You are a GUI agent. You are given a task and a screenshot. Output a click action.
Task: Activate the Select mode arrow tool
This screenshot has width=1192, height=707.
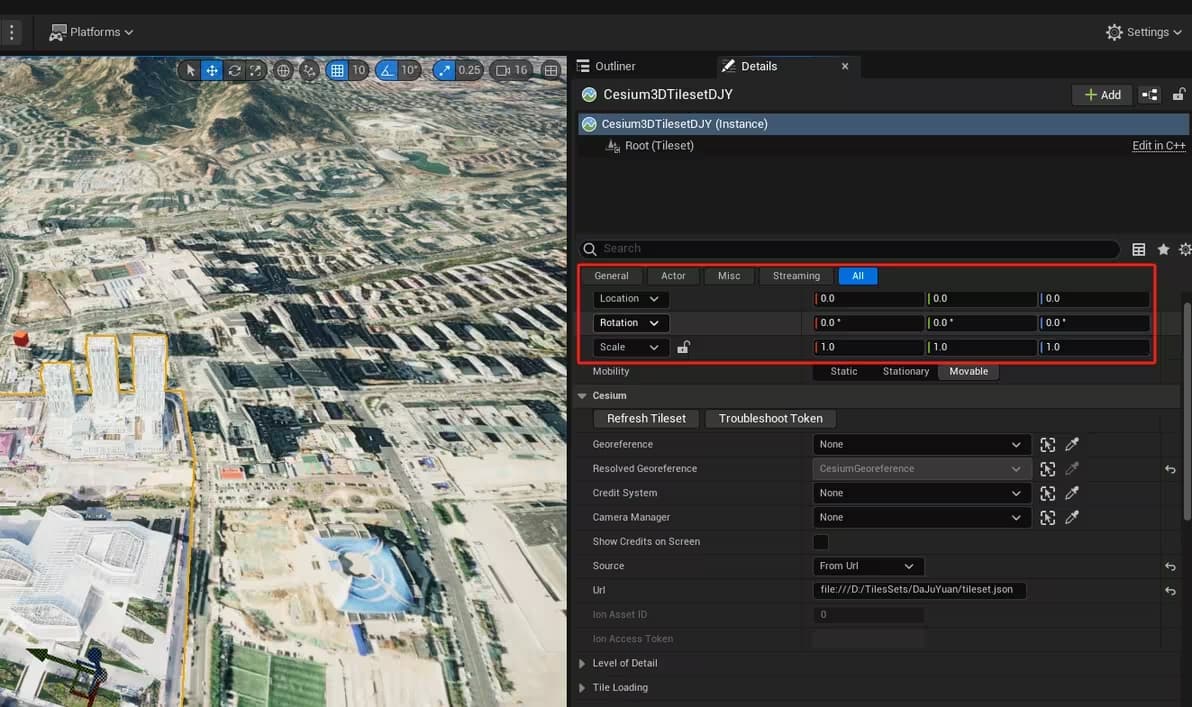point(191,70)
